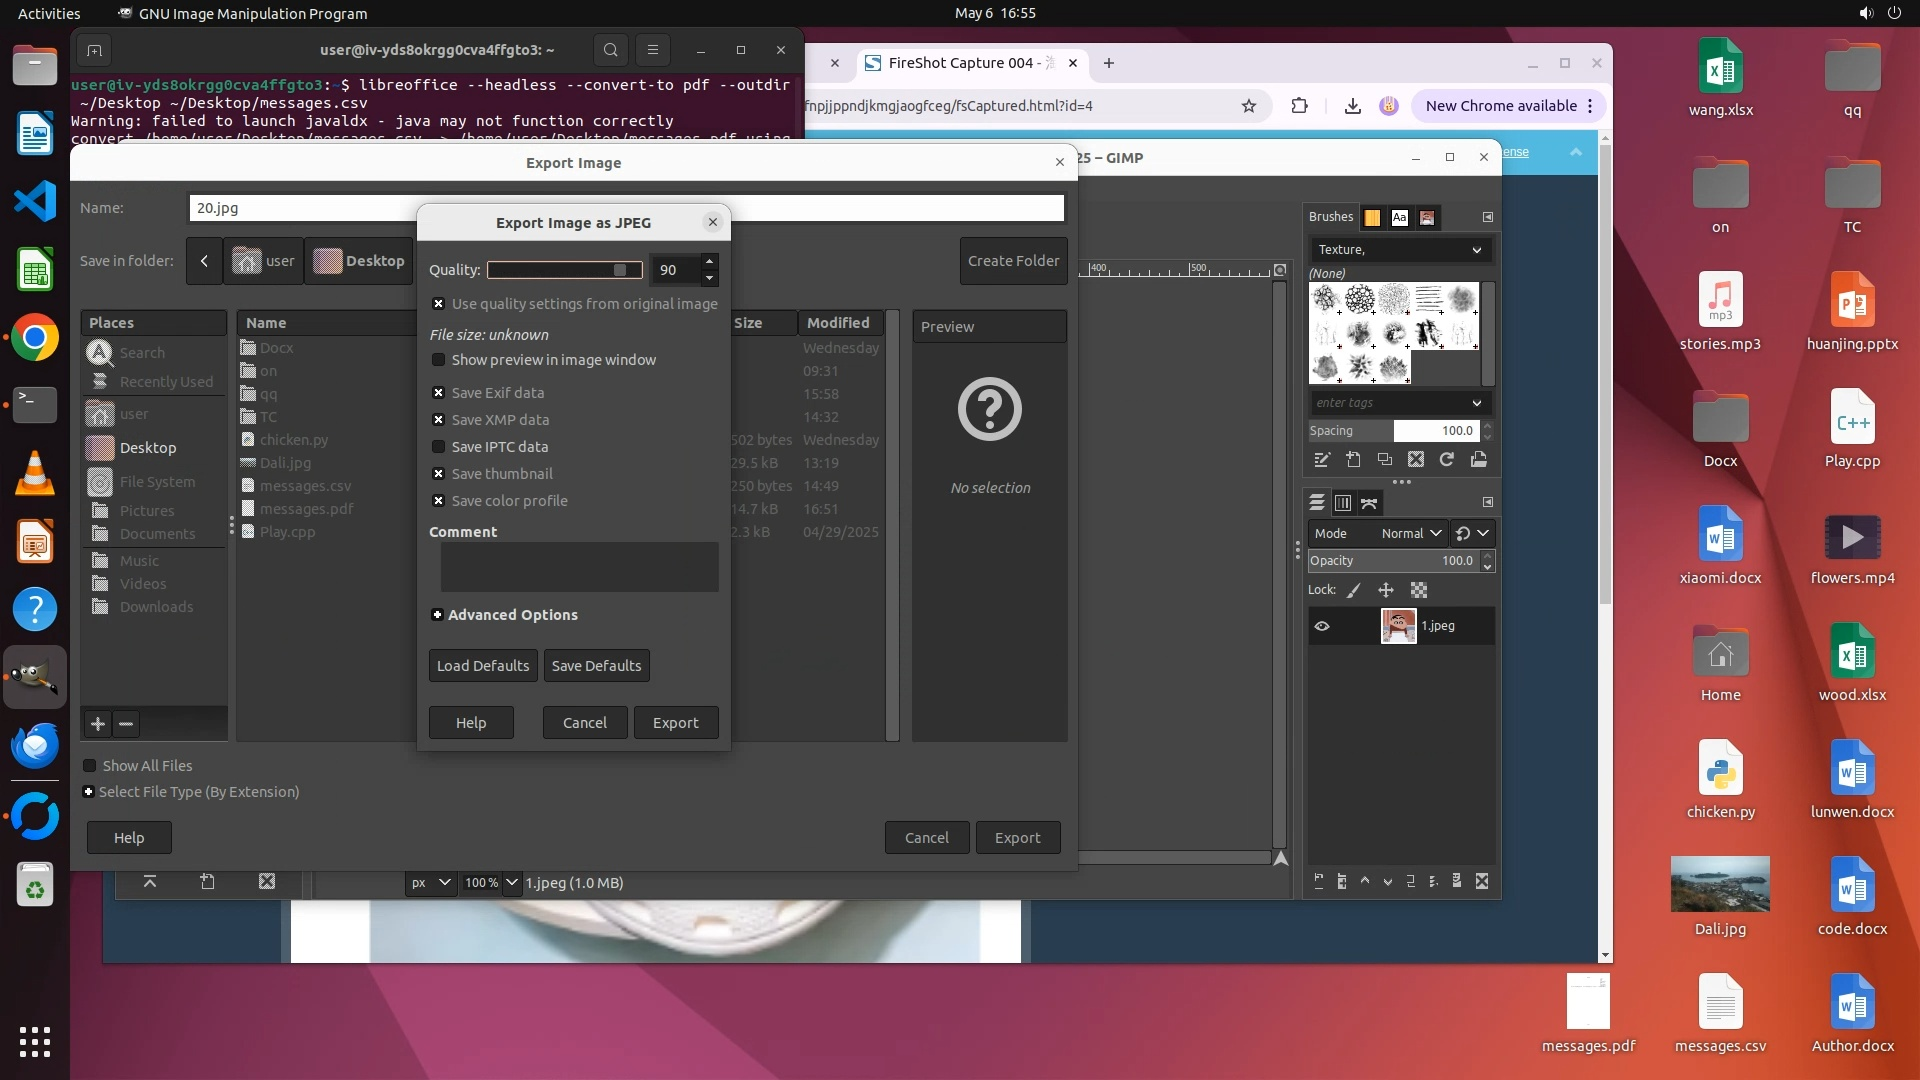Viewport: 1920px width, 1080px height.
Task: Click the edit brush icon
Action: pos(1322,460)
